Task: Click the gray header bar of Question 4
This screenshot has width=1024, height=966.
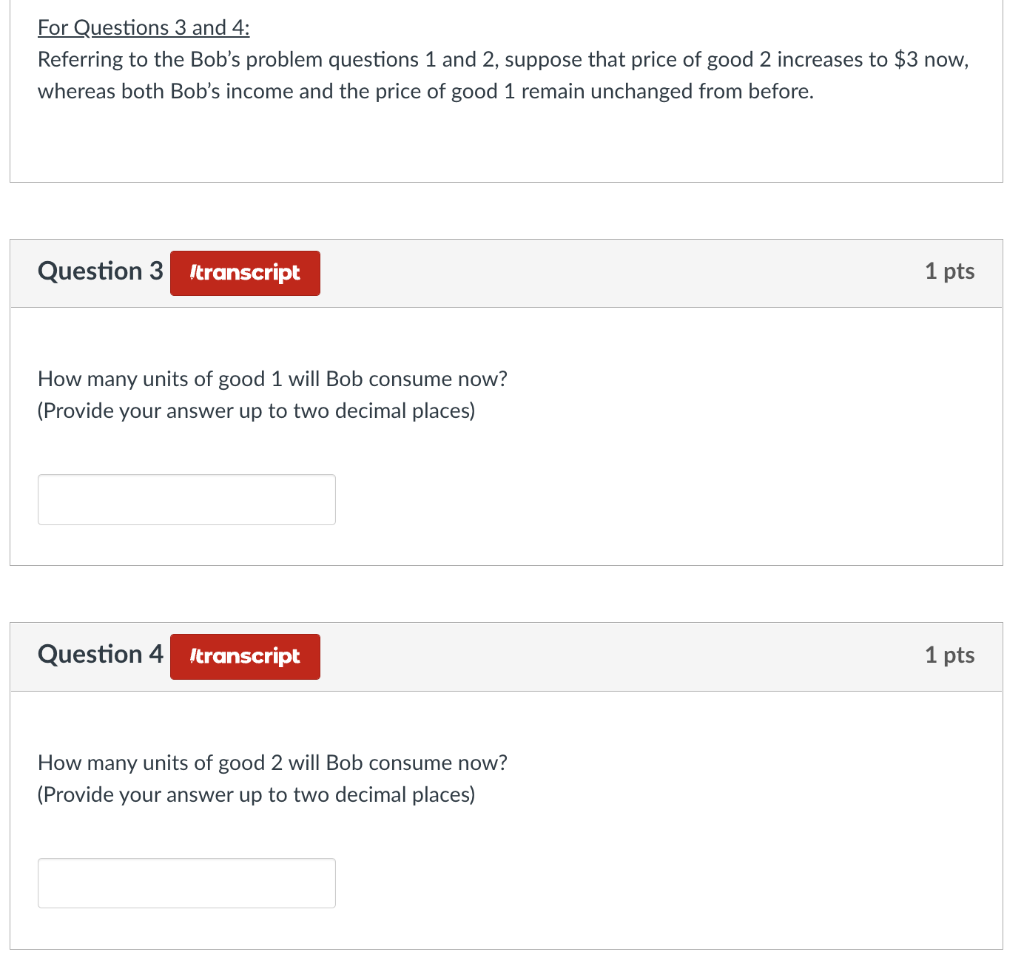Action: click(x=600, y=656)
